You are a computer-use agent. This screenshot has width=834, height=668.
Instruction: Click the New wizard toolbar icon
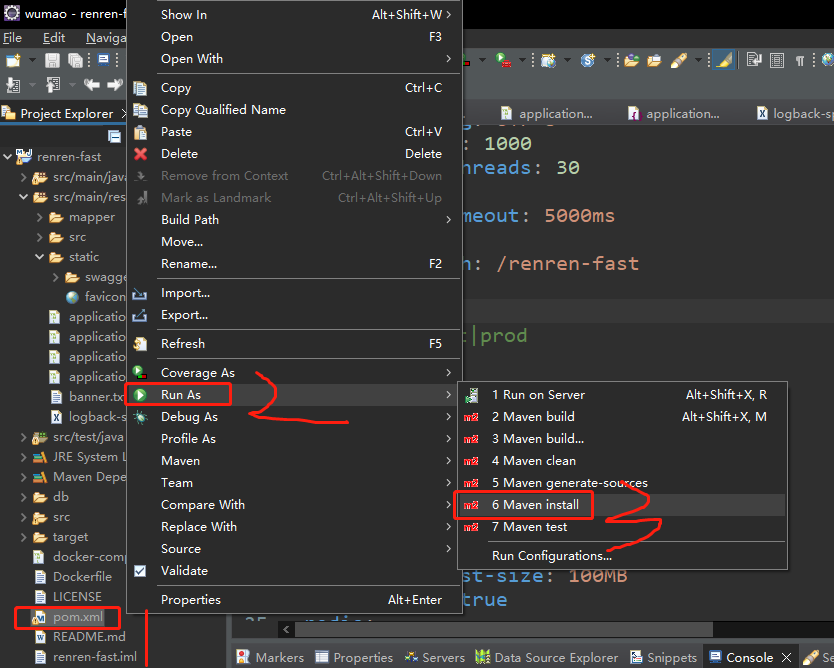click(x=13, y=60)
